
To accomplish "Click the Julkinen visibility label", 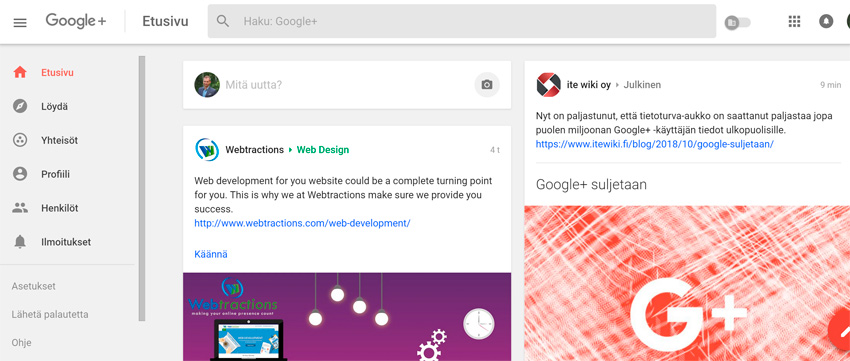I will point(642,85).
